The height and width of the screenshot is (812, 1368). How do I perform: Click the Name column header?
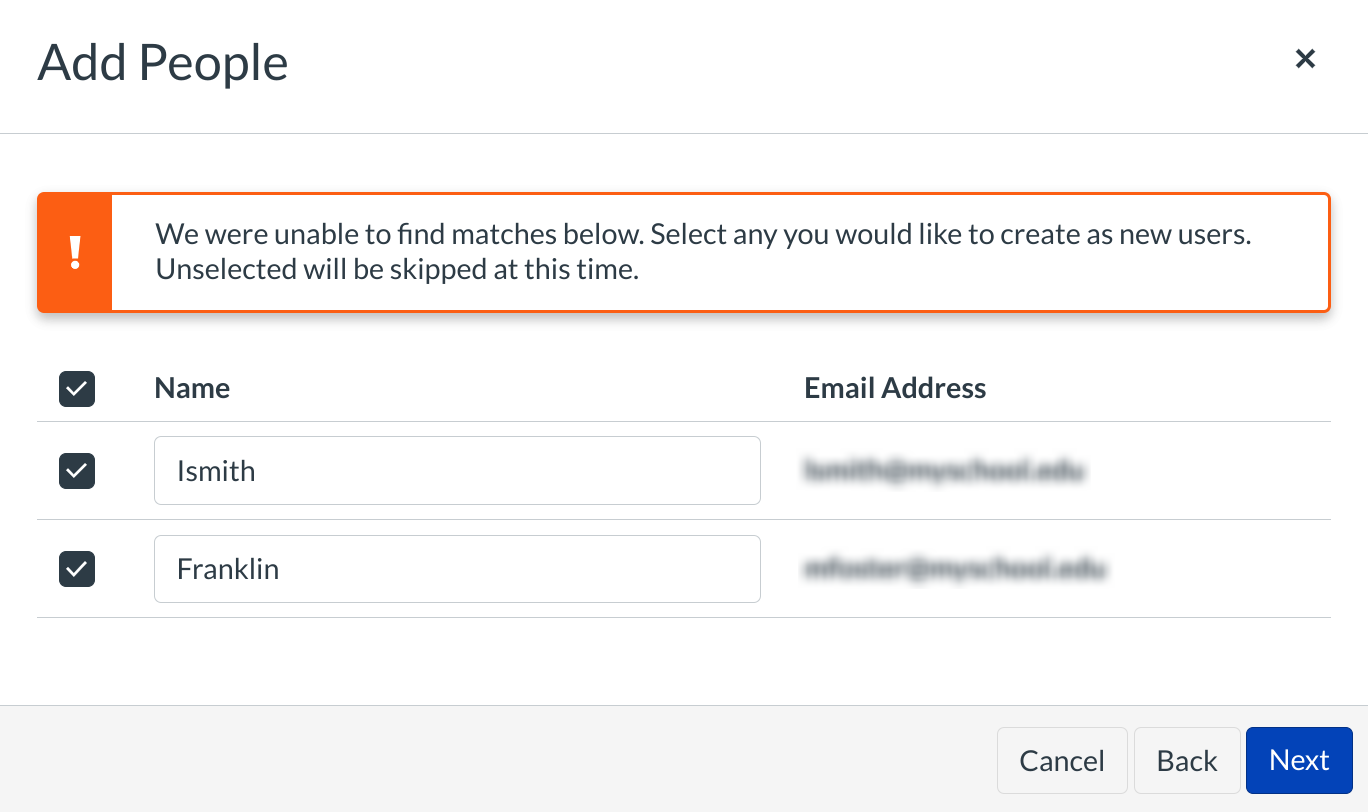click(x=192, y=388)
